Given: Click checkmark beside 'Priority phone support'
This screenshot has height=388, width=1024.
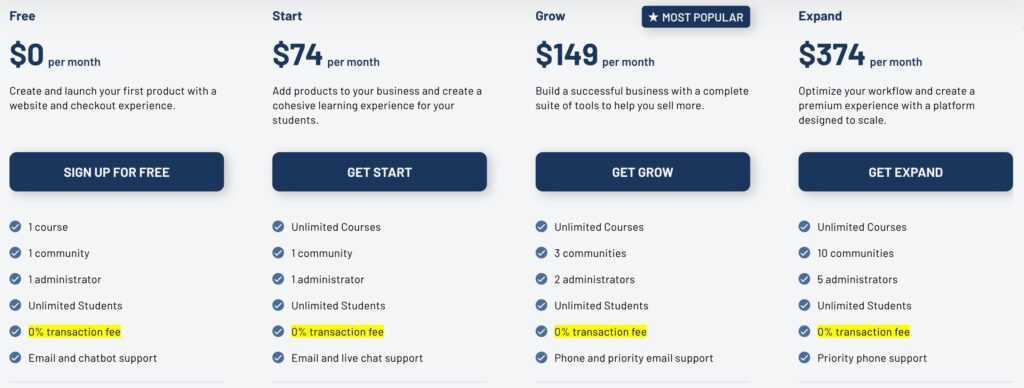Looking at the screenshot, I should 805,358.
